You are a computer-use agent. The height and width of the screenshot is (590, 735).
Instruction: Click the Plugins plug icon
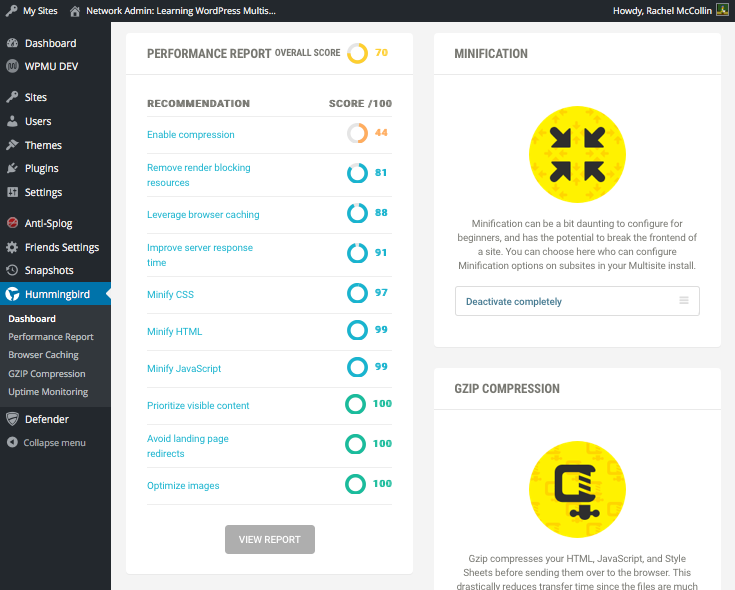(x=13, y=168)
